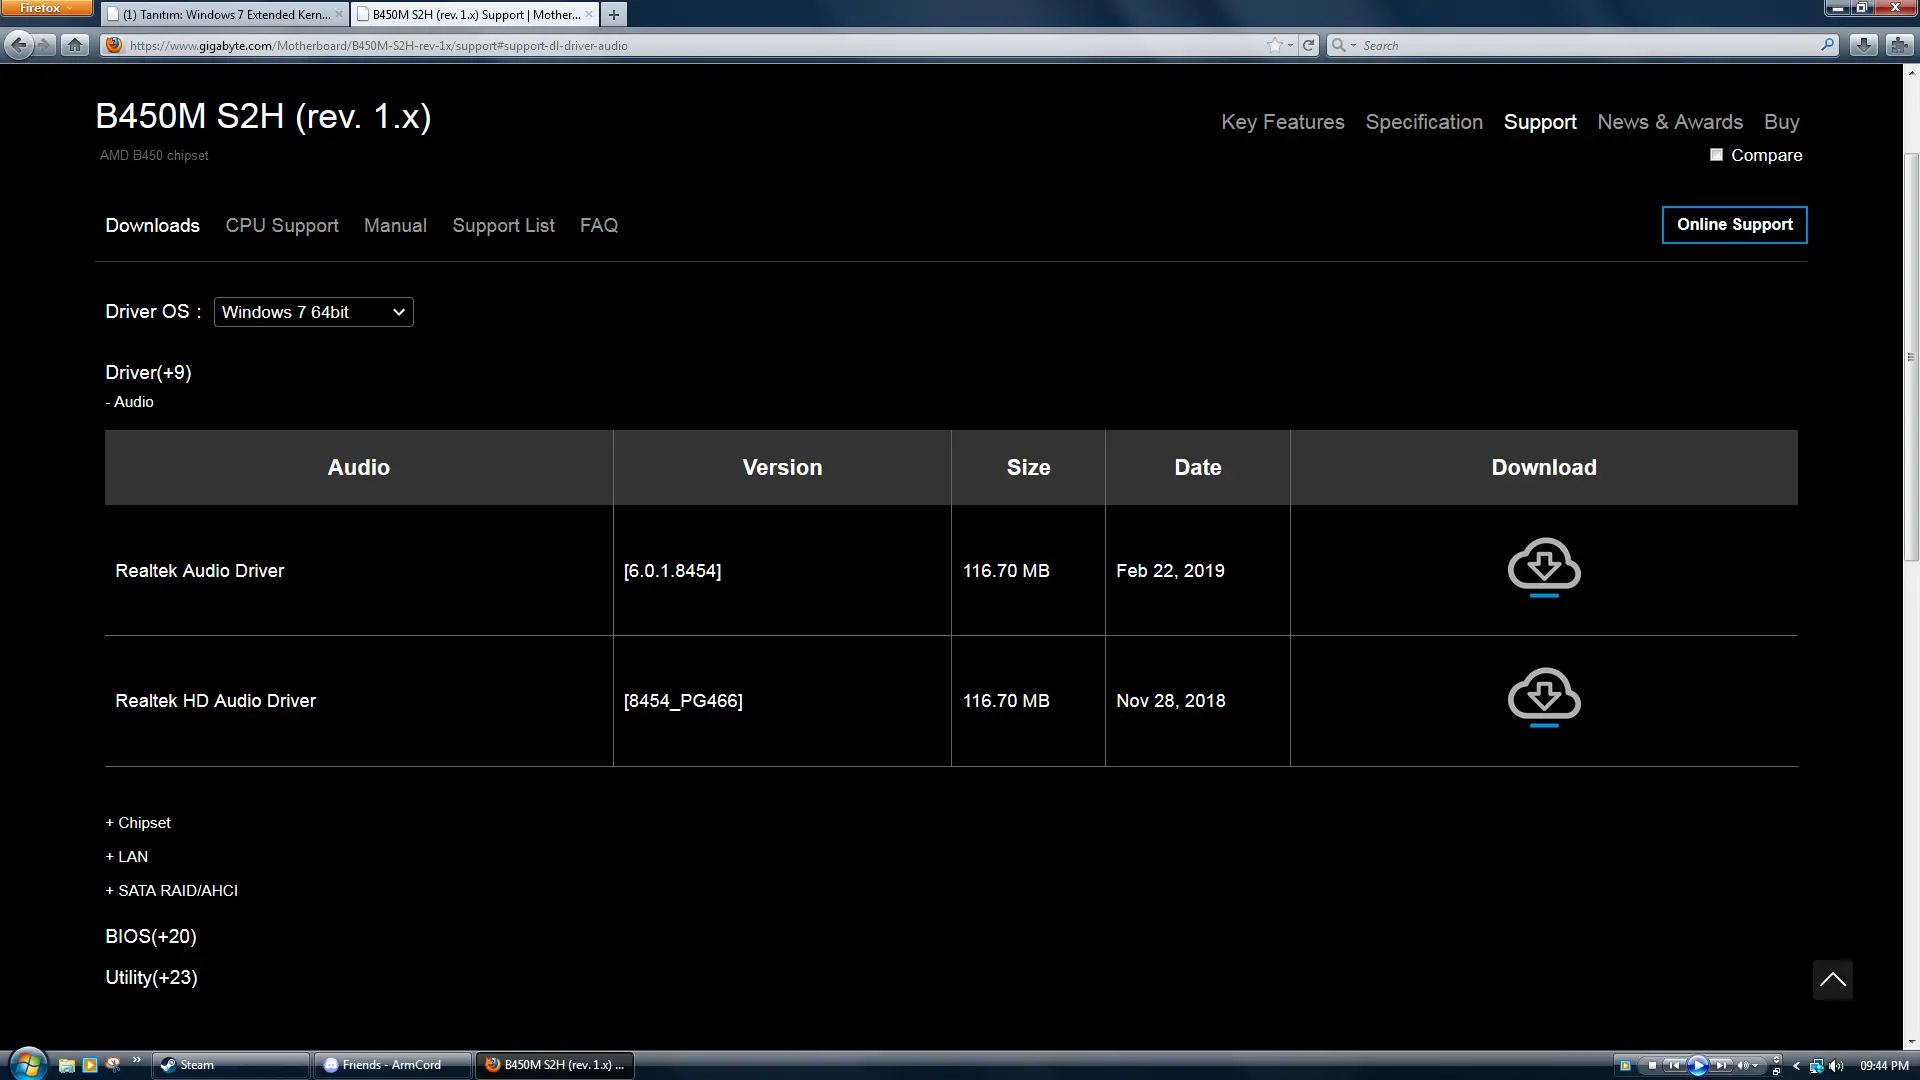Open the News & Awards page
Screen dimensions: 1920x1080
[x=1670, y=122]
